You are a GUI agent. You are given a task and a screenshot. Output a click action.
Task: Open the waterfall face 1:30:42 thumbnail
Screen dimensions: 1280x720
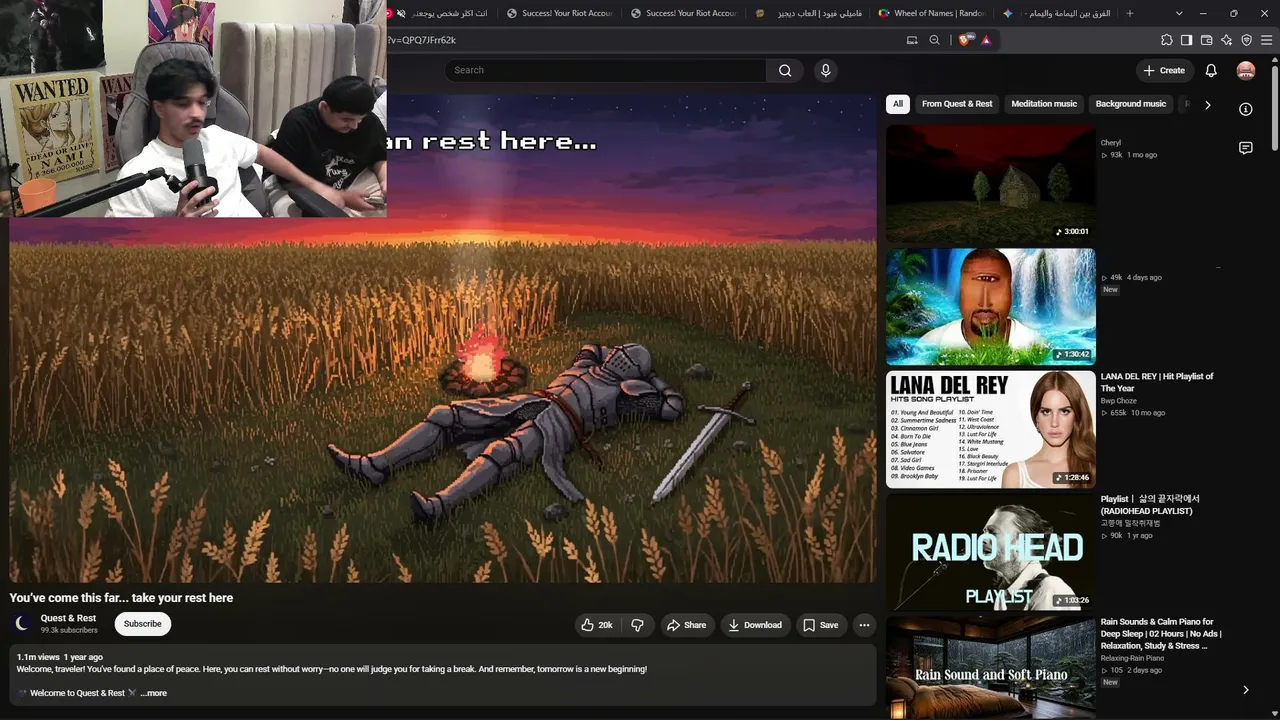point(991,306)
